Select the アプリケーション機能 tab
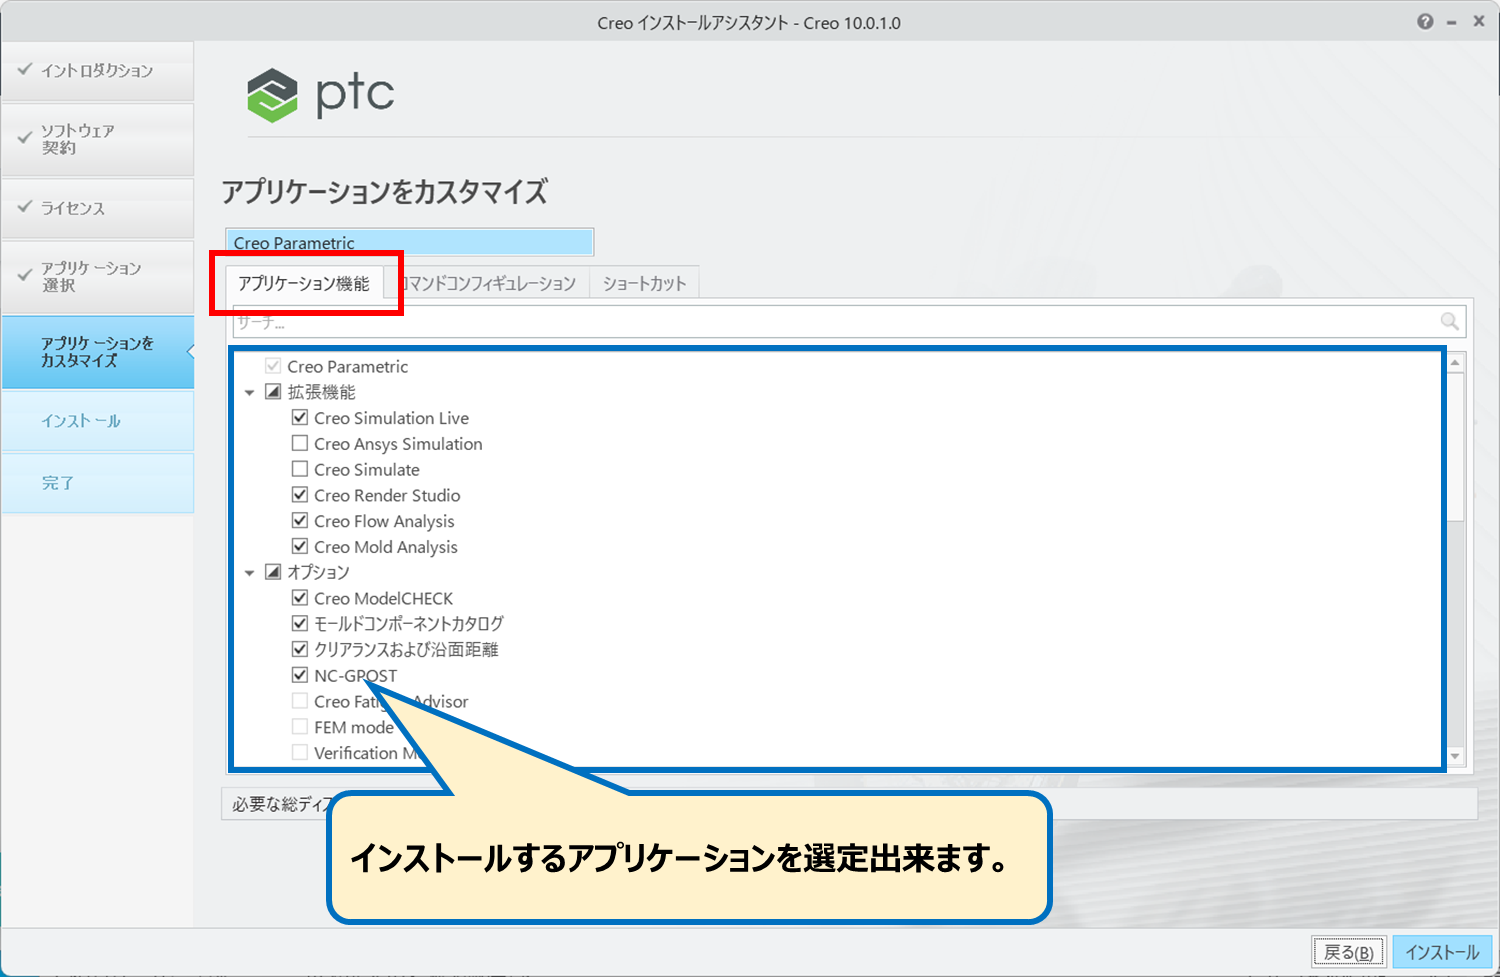The height and width of the screenshot is (977, 1500). pyautogui.click(x=304, y=284)
